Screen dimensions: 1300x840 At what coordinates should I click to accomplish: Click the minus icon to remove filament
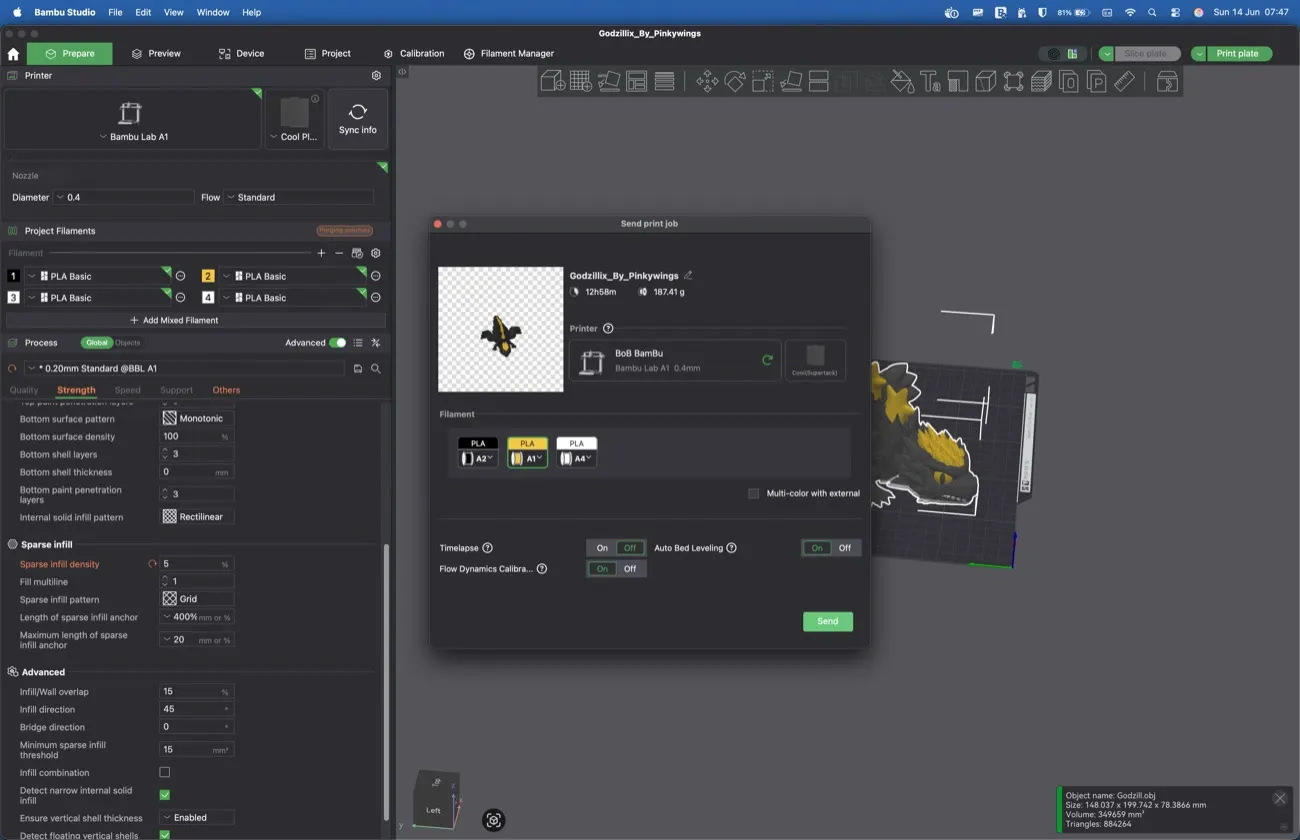click(339, 253)
